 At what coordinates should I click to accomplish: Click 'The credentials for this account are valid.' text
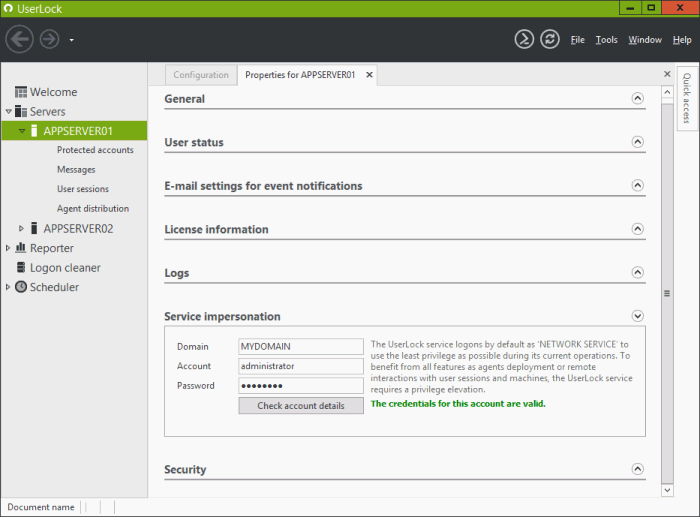(x=458, y=404)
